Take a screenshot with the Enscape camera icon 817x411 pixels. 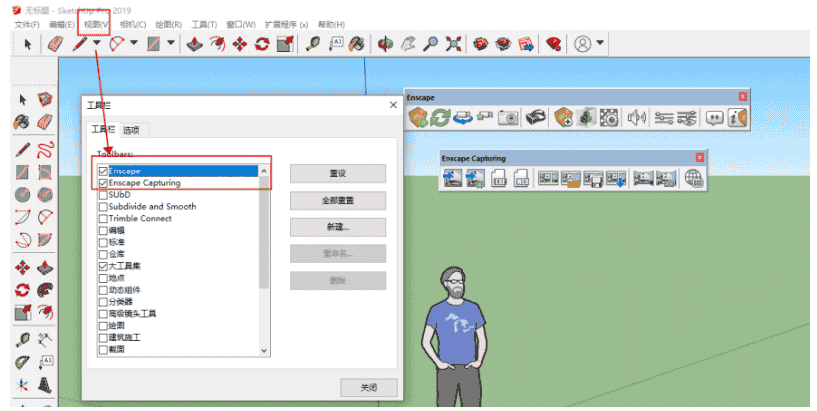click(509, 118)
